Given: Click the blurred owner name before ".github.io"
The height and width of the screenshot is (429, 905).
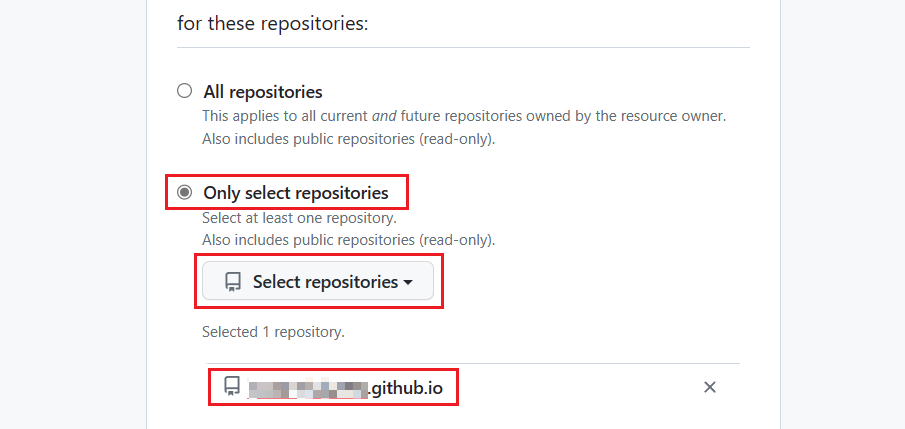Looking at the screenshot, I should pyautogui.click(x=309, y=386).
